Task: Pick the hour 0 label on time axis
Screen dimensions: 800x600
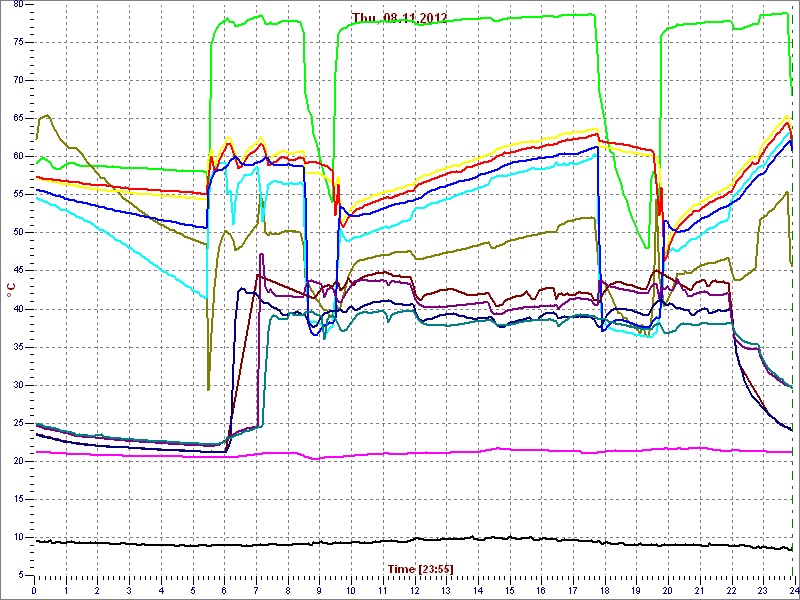Action: click(x=34, y=590)
